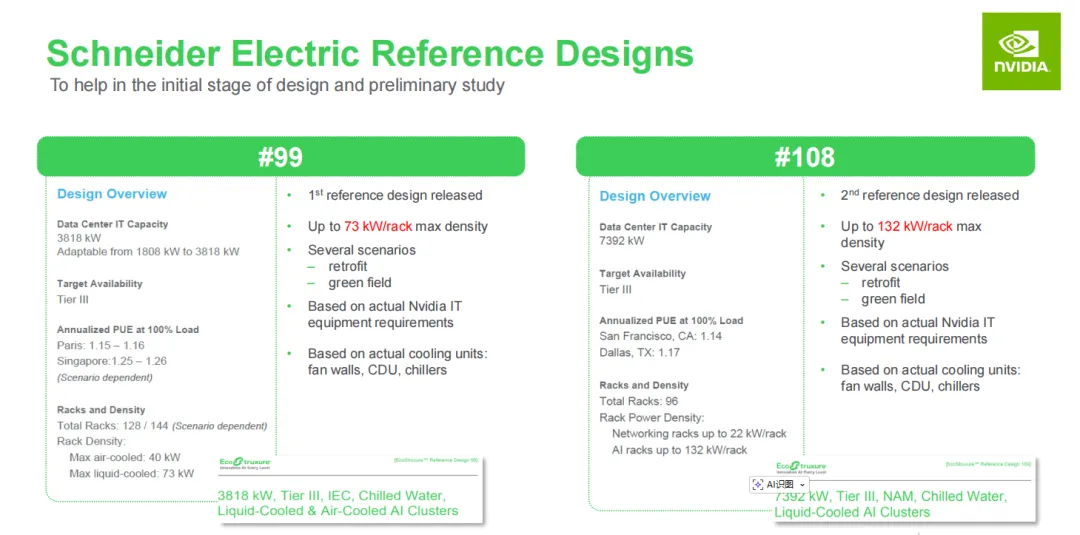Click 'fan walls, CDU, chillers' in #108 card

coord(910,386)
